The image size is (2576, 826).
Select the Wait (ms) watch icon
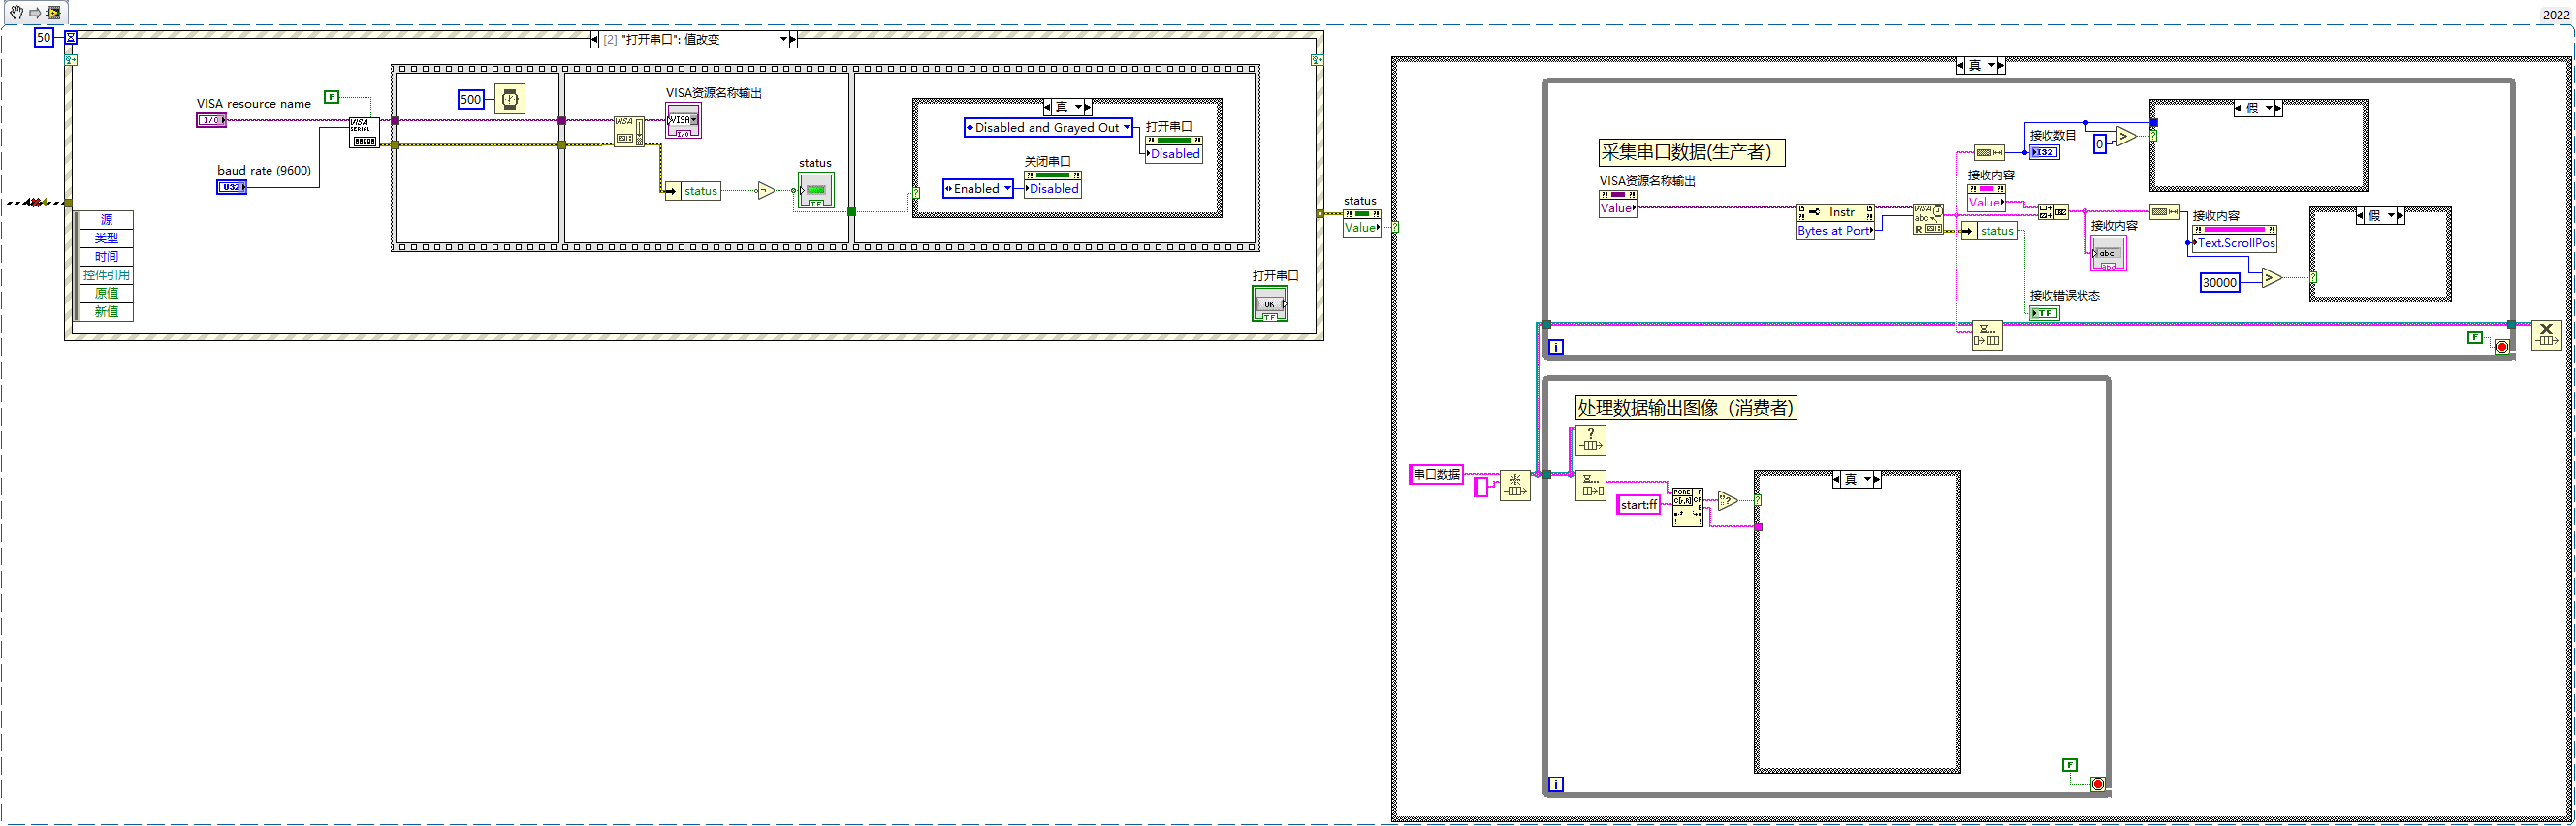pos(510,99)
